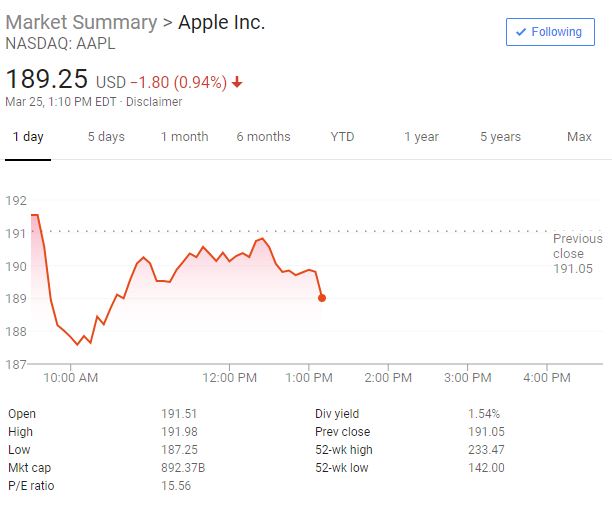Click the checkmark icon in Following

[520, 32]
